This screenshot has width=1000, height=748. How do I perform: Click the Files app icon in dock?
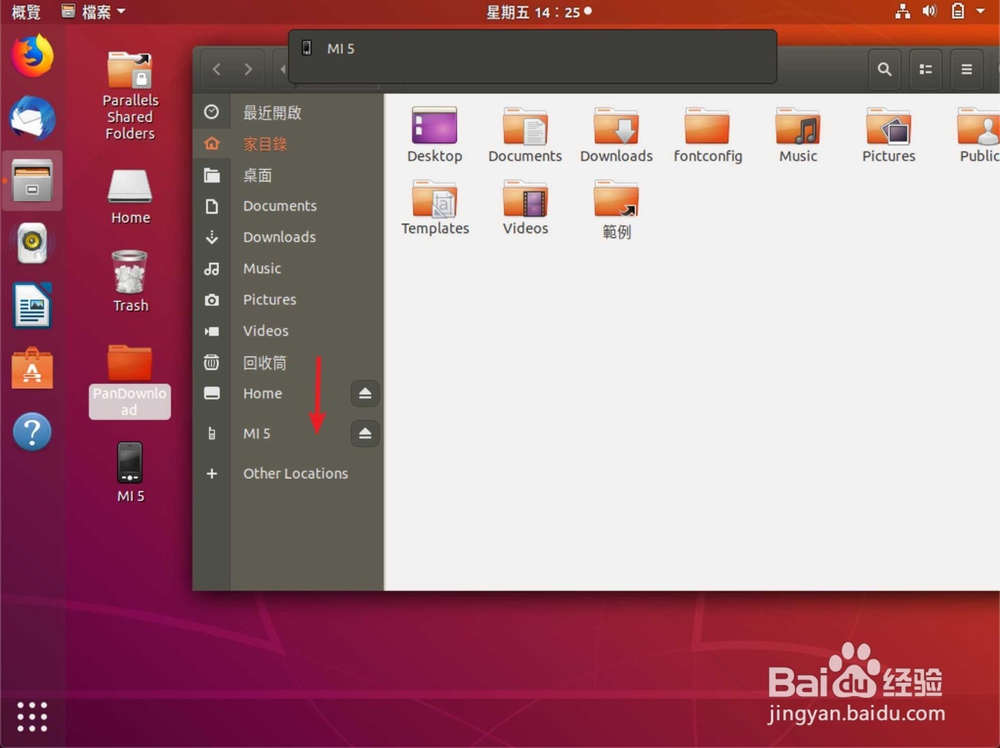[x=32, y=180]
